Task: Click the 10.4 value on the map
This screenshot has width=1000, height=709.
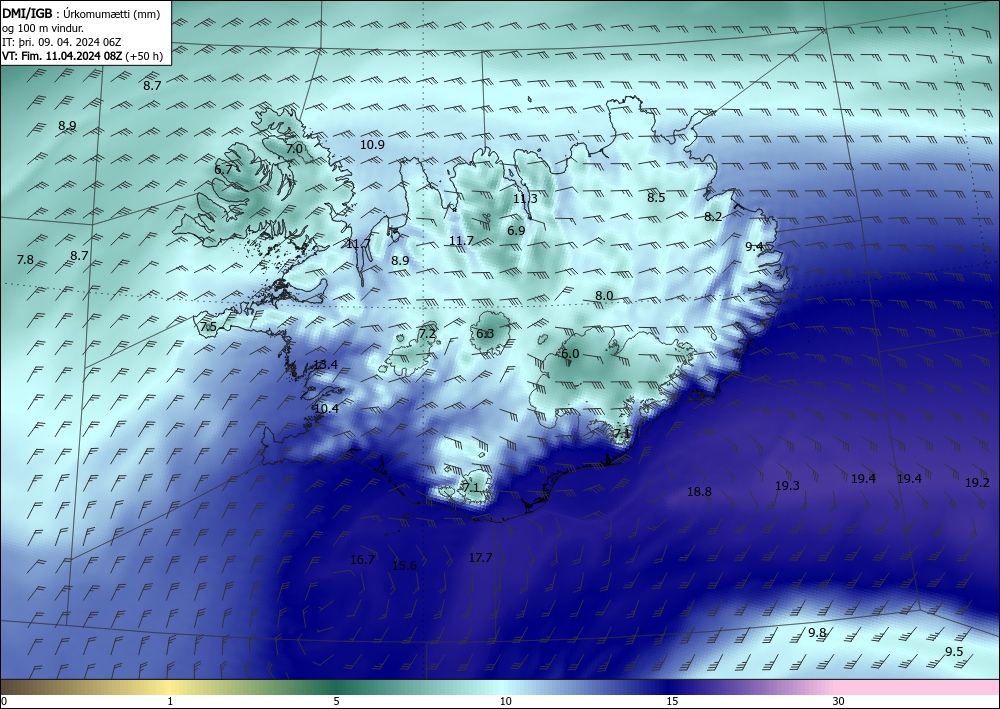Action: pos(327,409)
